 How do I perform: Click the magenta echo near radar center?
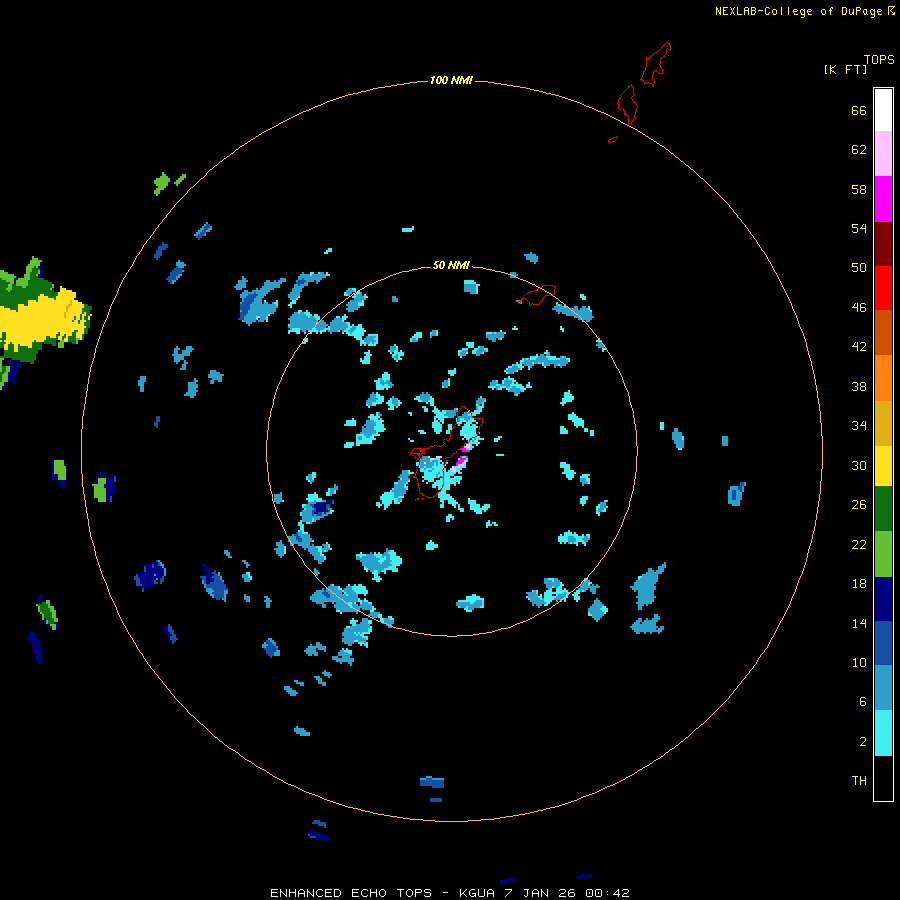461,460
